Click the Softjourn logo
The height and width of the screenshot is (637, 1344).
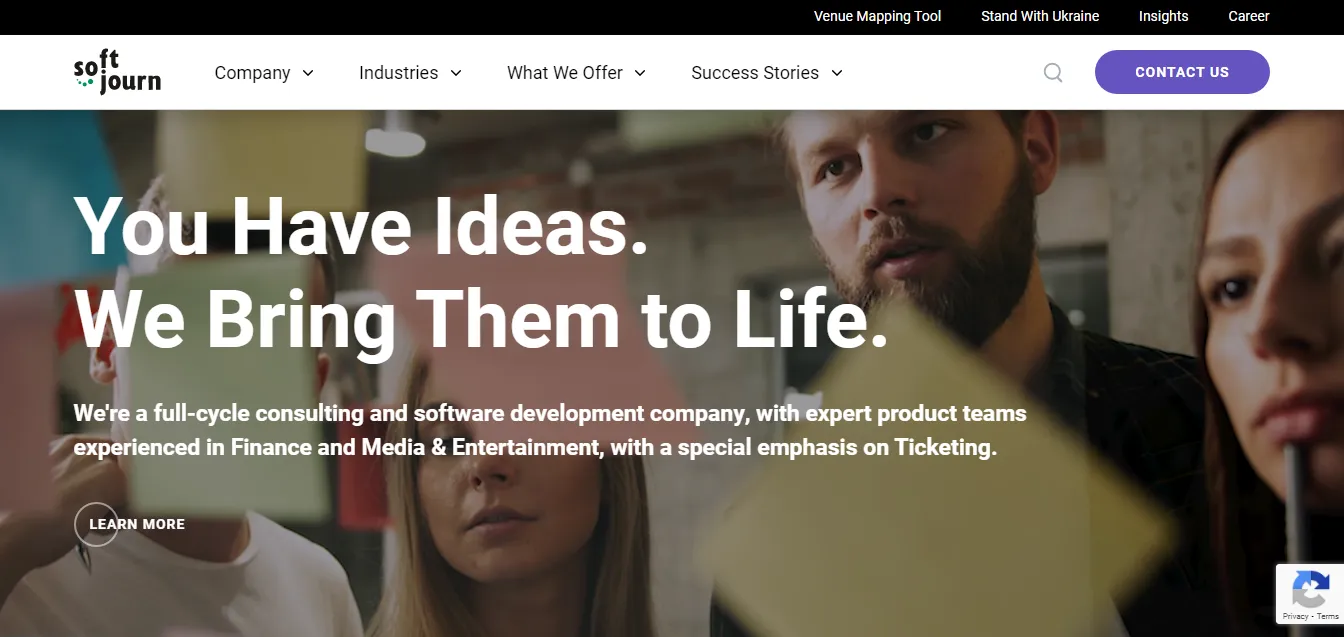point(117,72)
